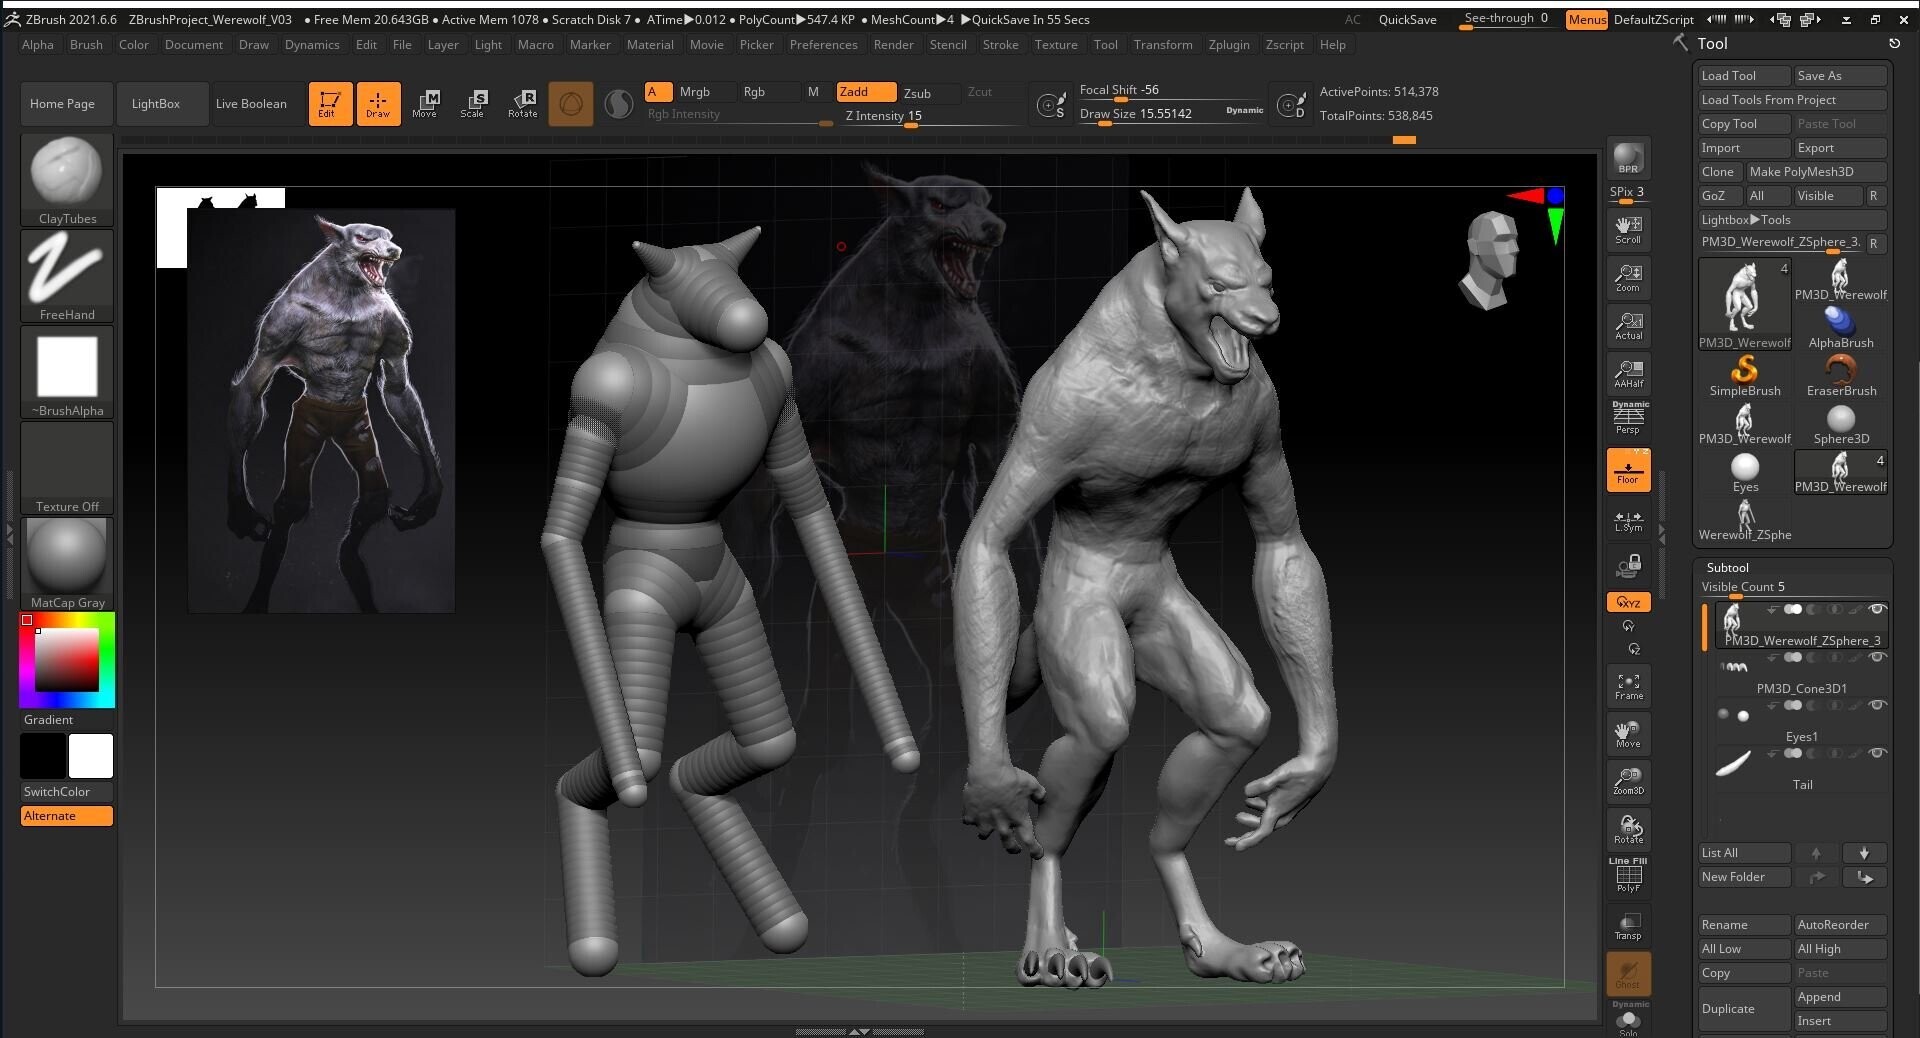
Task: Expand the Subtool palette section
Action: [x=1728, y=567]
